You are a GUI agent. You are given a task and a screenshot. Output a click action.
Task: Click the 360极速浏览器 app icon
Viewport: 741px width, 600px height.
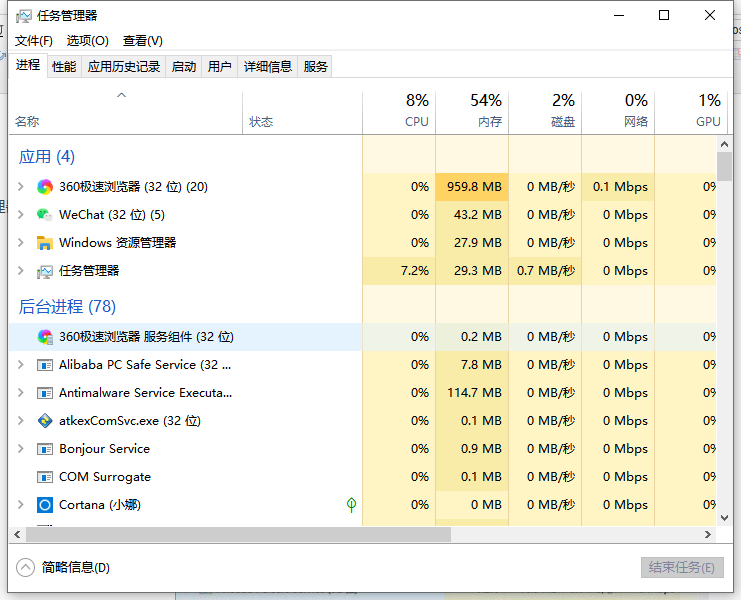45,187
